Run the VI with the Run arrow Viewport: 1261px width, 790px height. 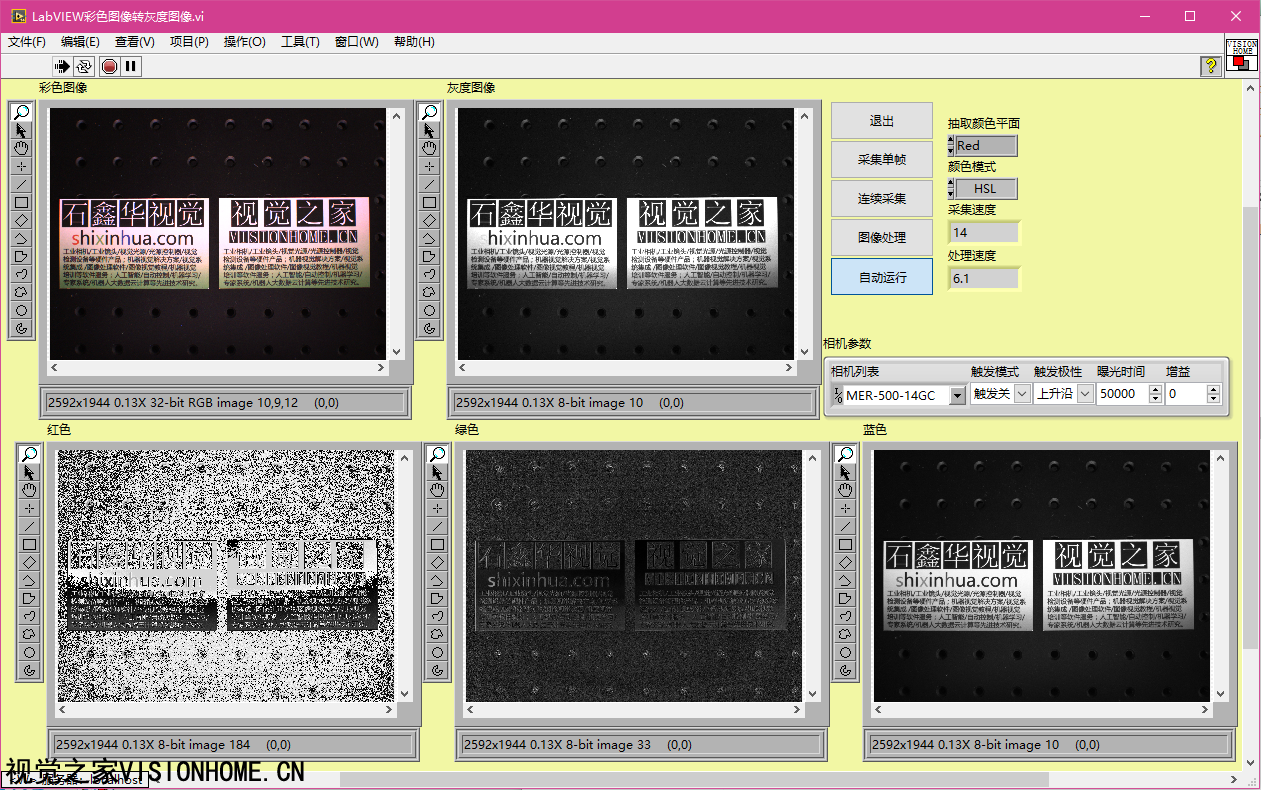[63, 66]
